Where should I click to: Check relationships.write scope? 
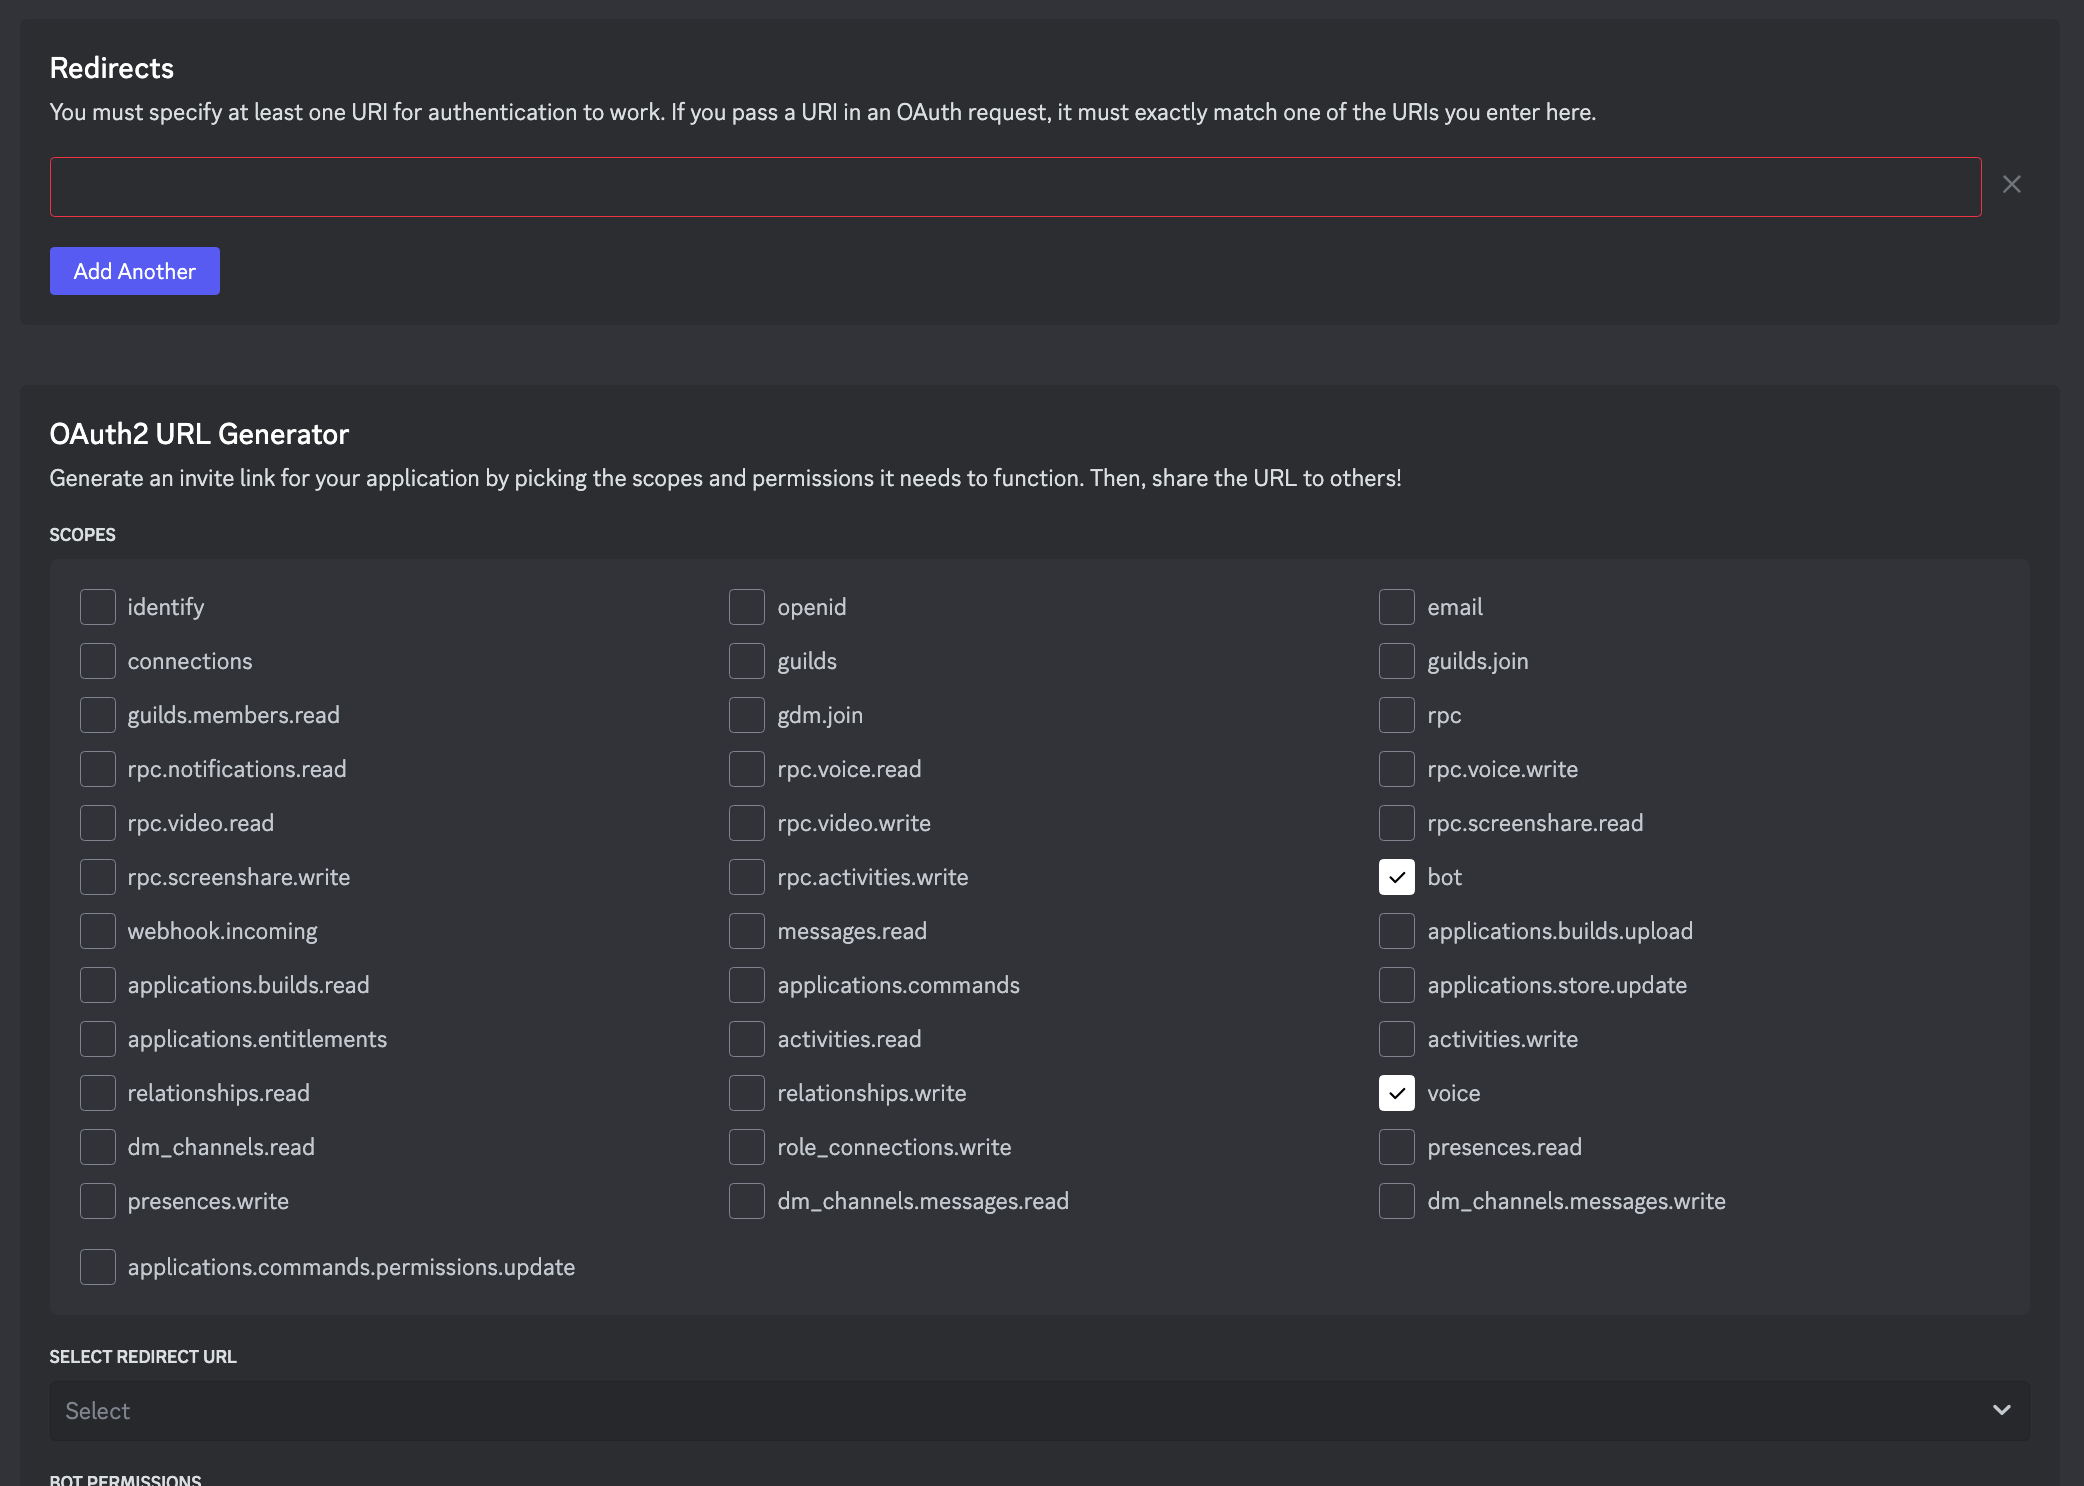[x=747, y=1093]
